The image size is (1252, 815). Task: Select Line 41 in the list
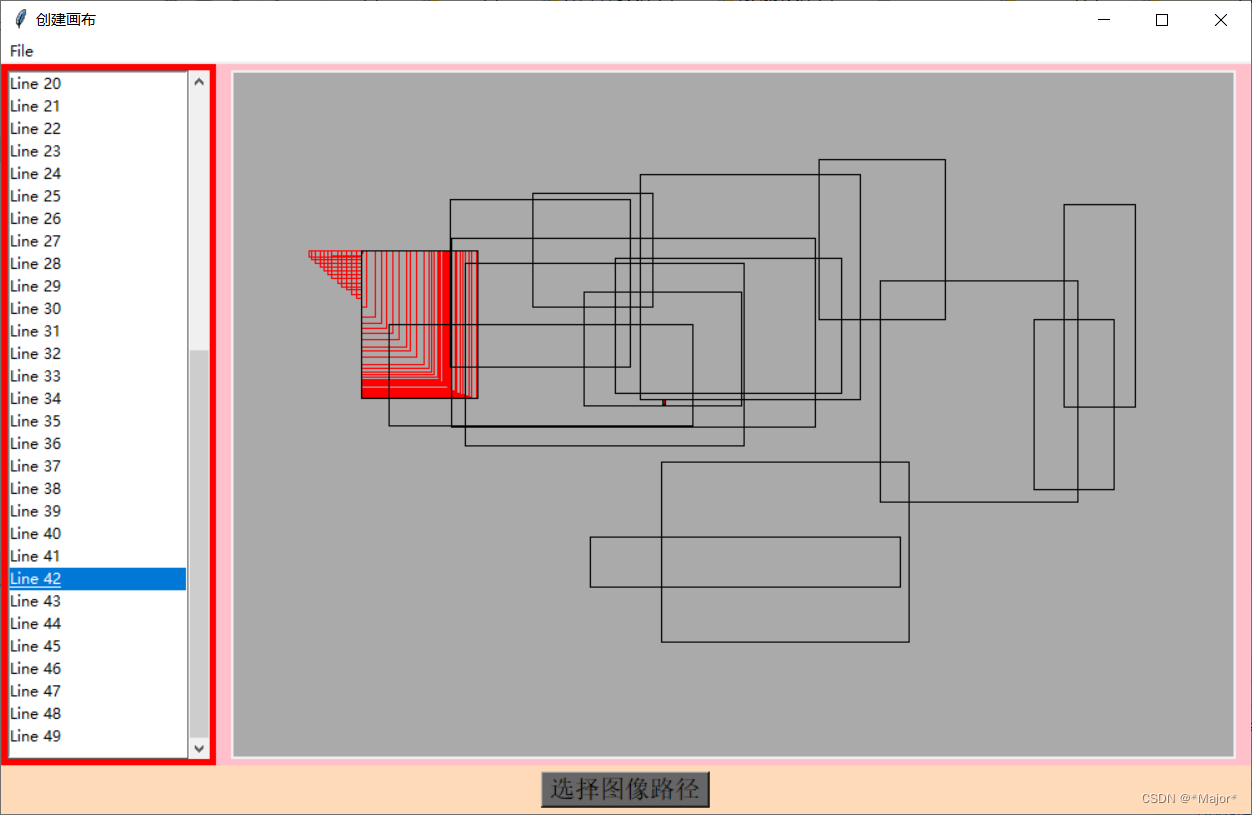tap(97, 556)
